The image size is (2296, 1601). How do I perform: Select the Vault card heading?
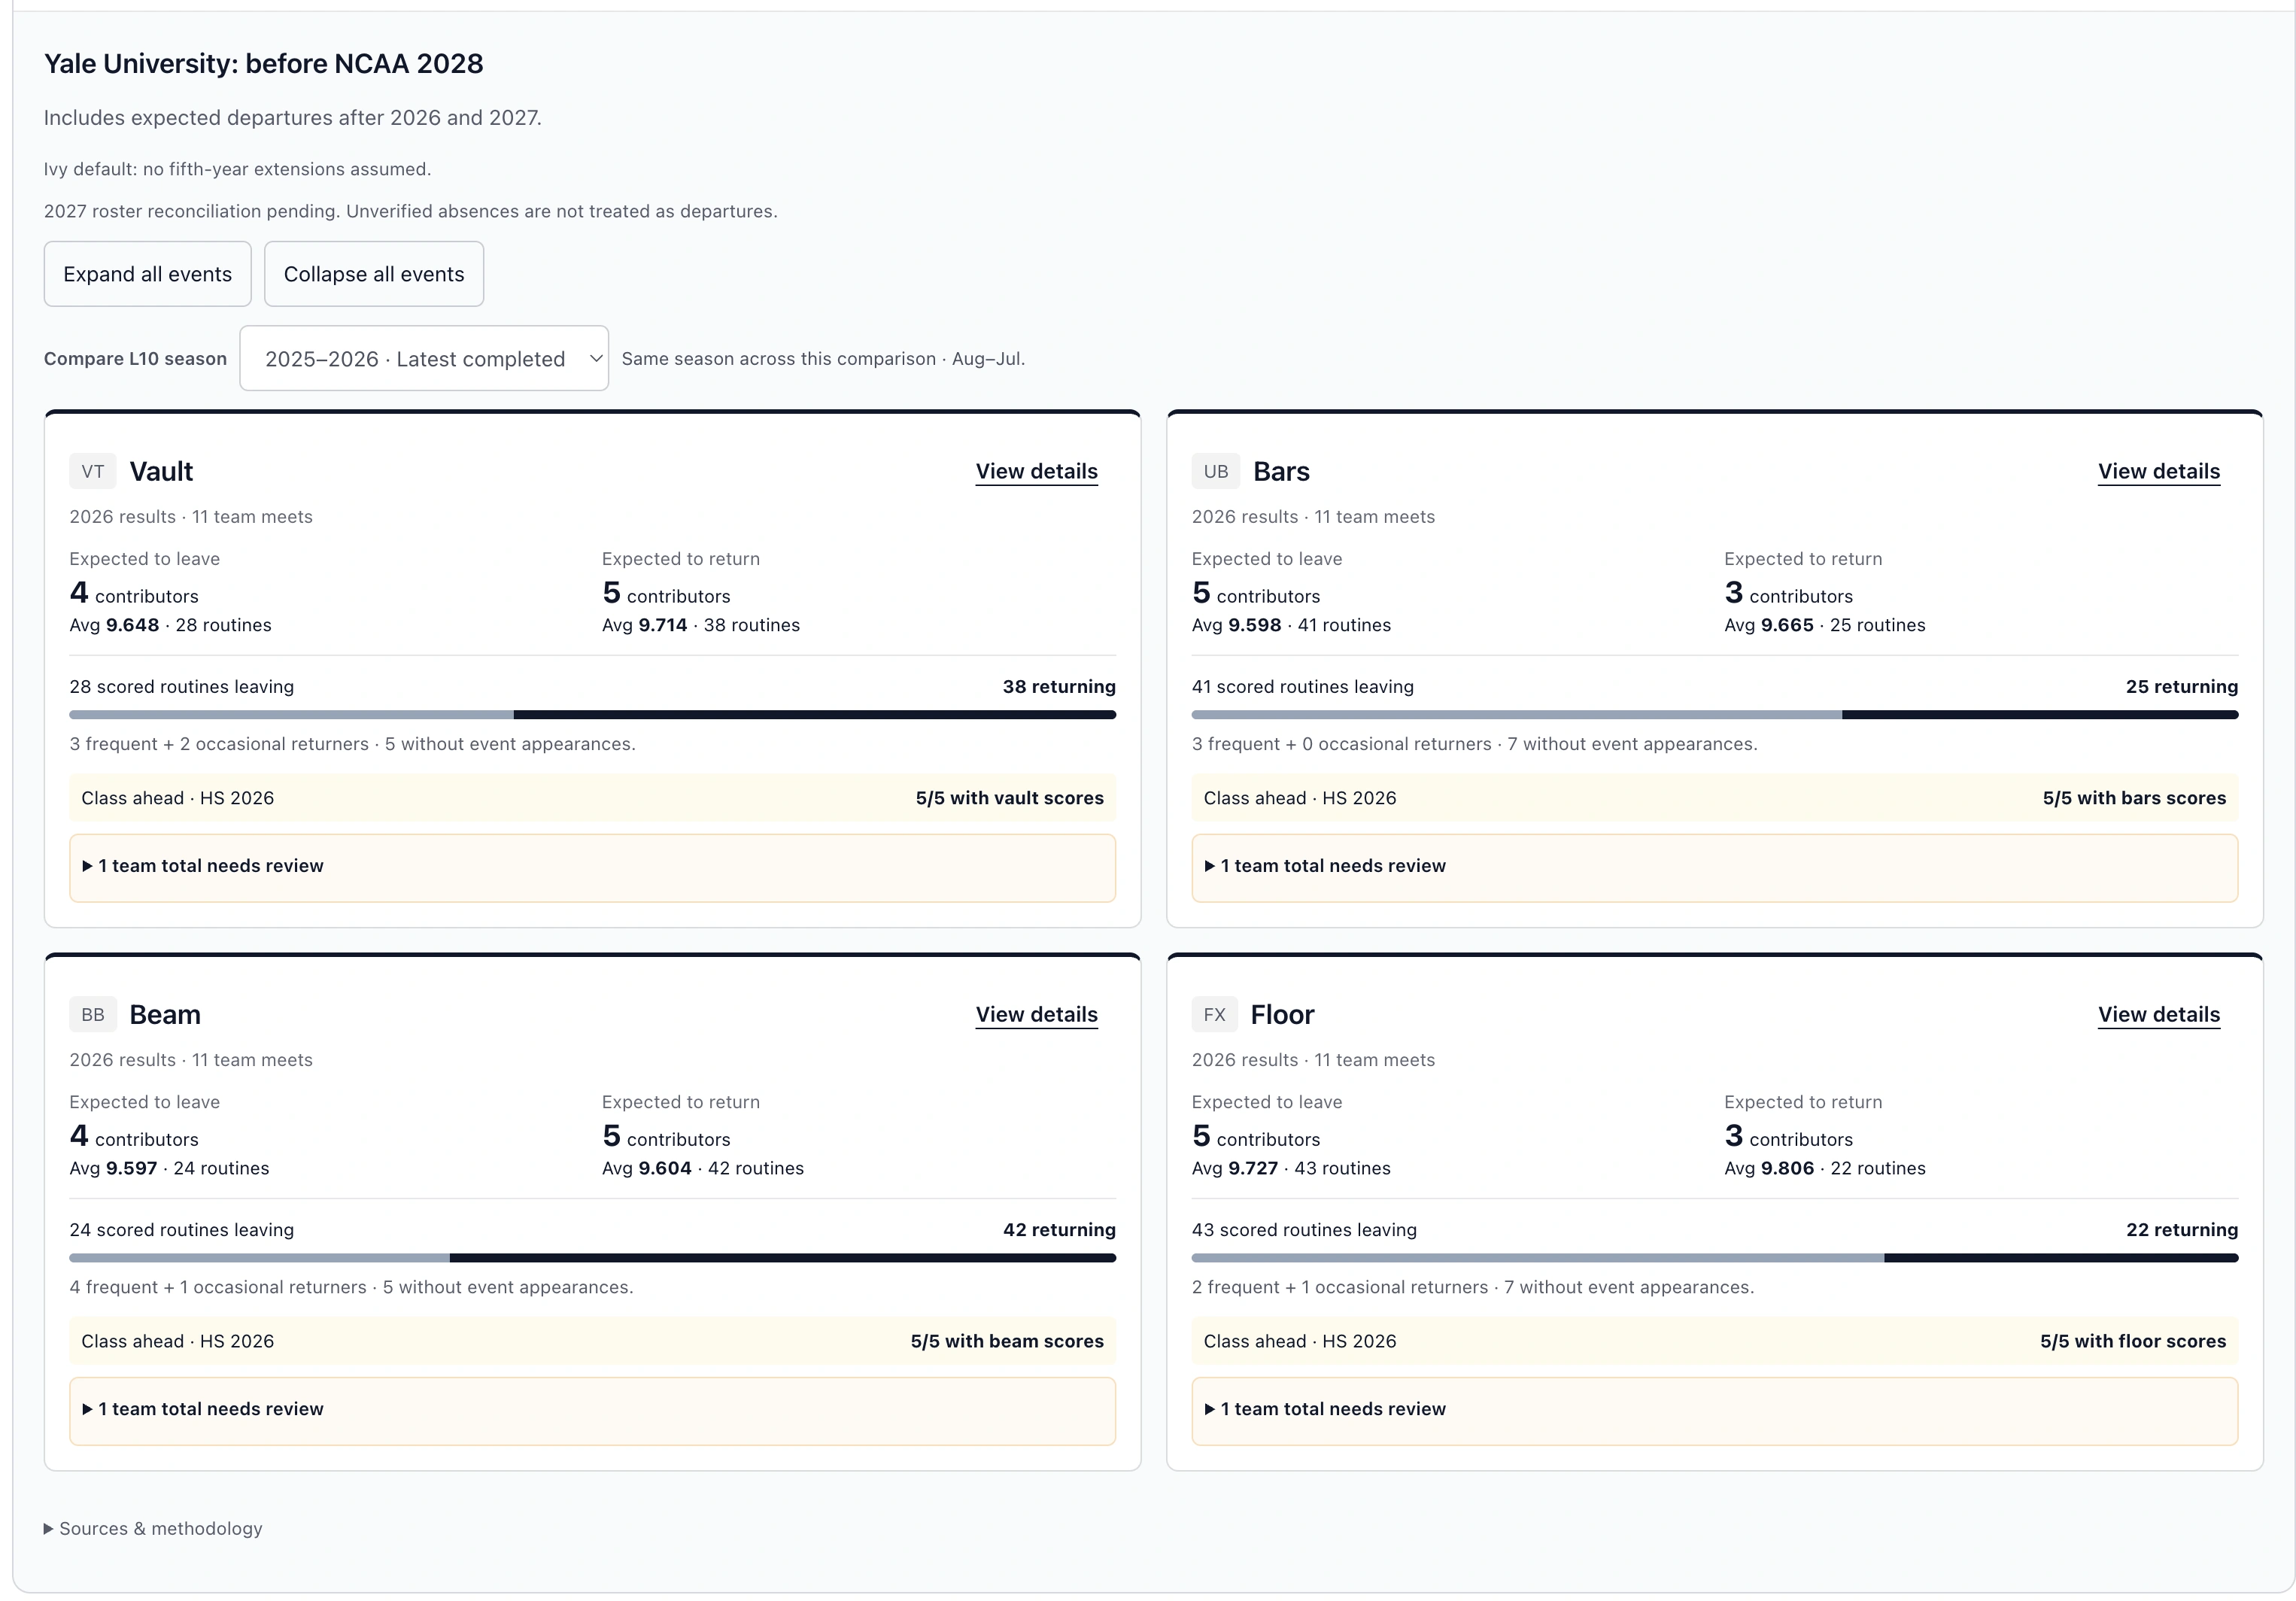pos(161,471)
